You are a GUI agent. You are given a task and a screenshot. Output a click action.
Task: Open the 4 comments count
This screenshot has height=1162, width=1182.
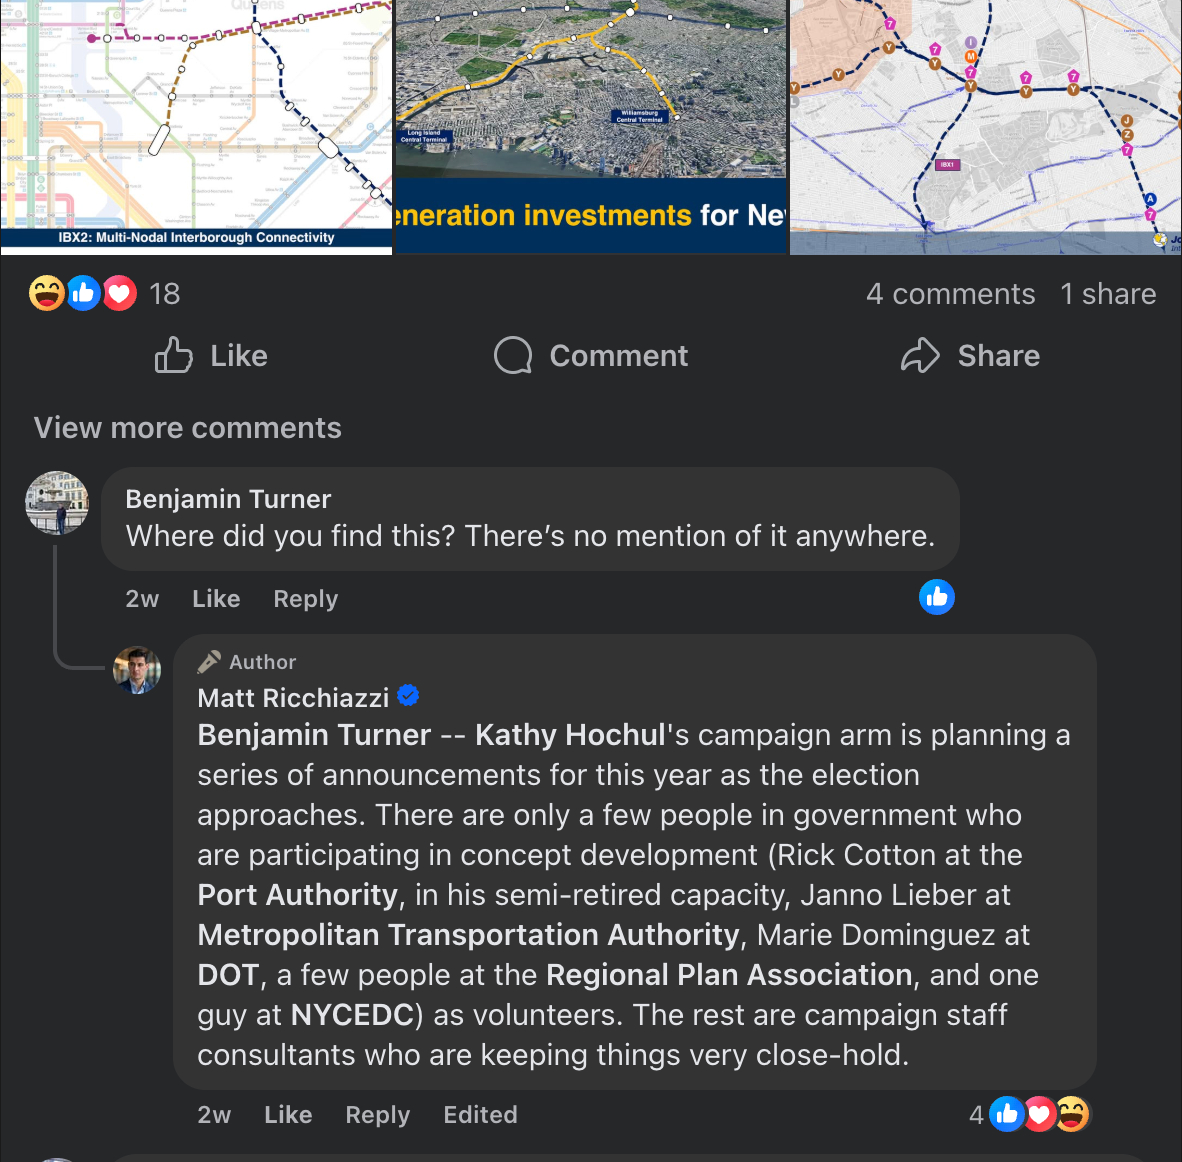click(x=950, y=294)
